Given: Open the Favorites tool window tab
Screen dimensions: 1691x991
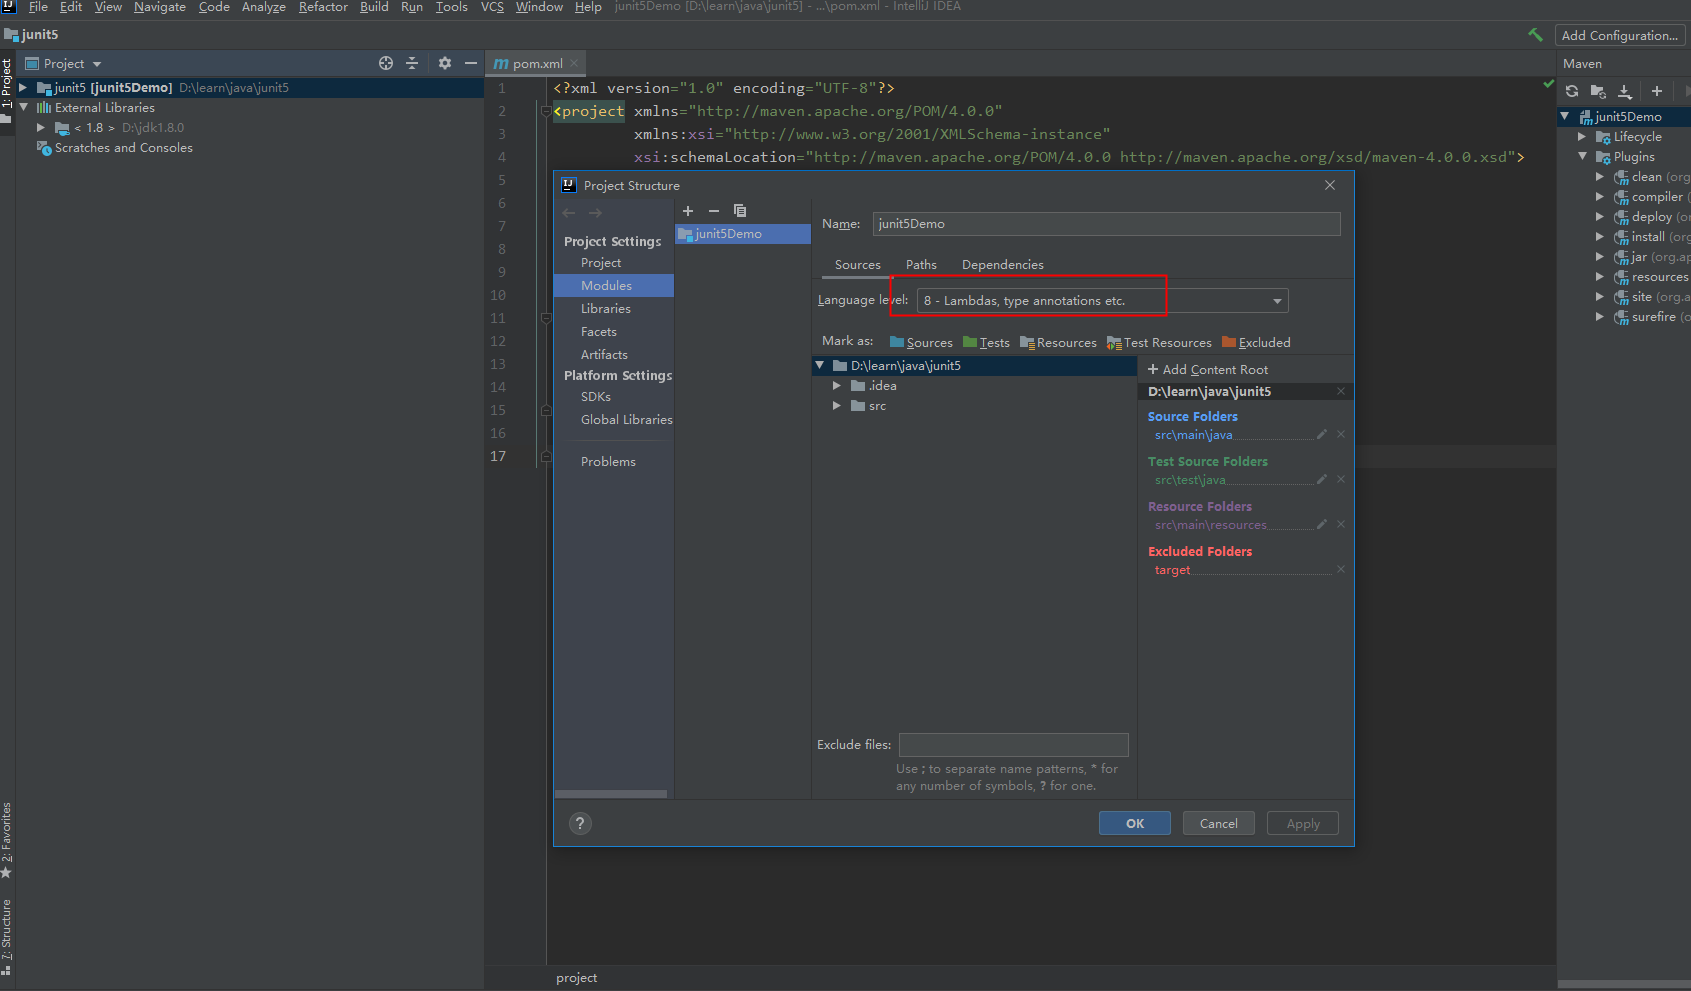Looking at the screenshot, I should pyautogui.click(x=7, y=840).
